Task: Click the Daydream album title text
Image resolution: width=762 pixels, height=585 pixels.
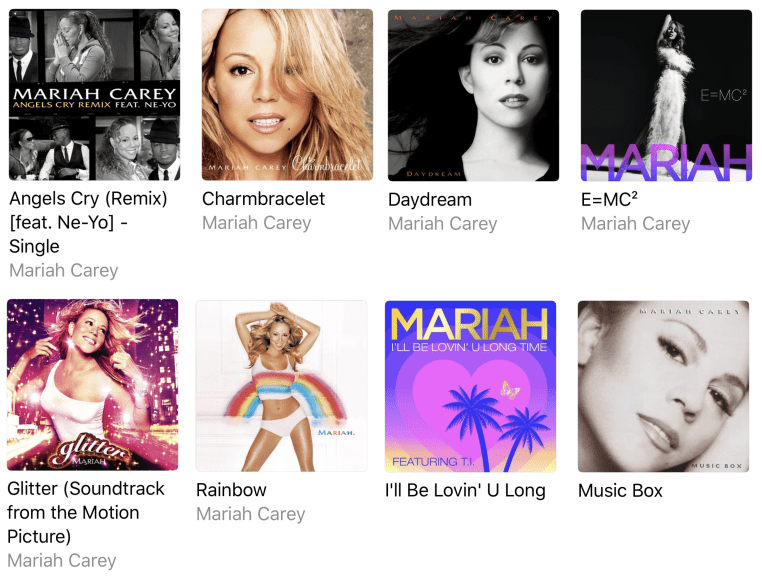Action: (430, 200)
